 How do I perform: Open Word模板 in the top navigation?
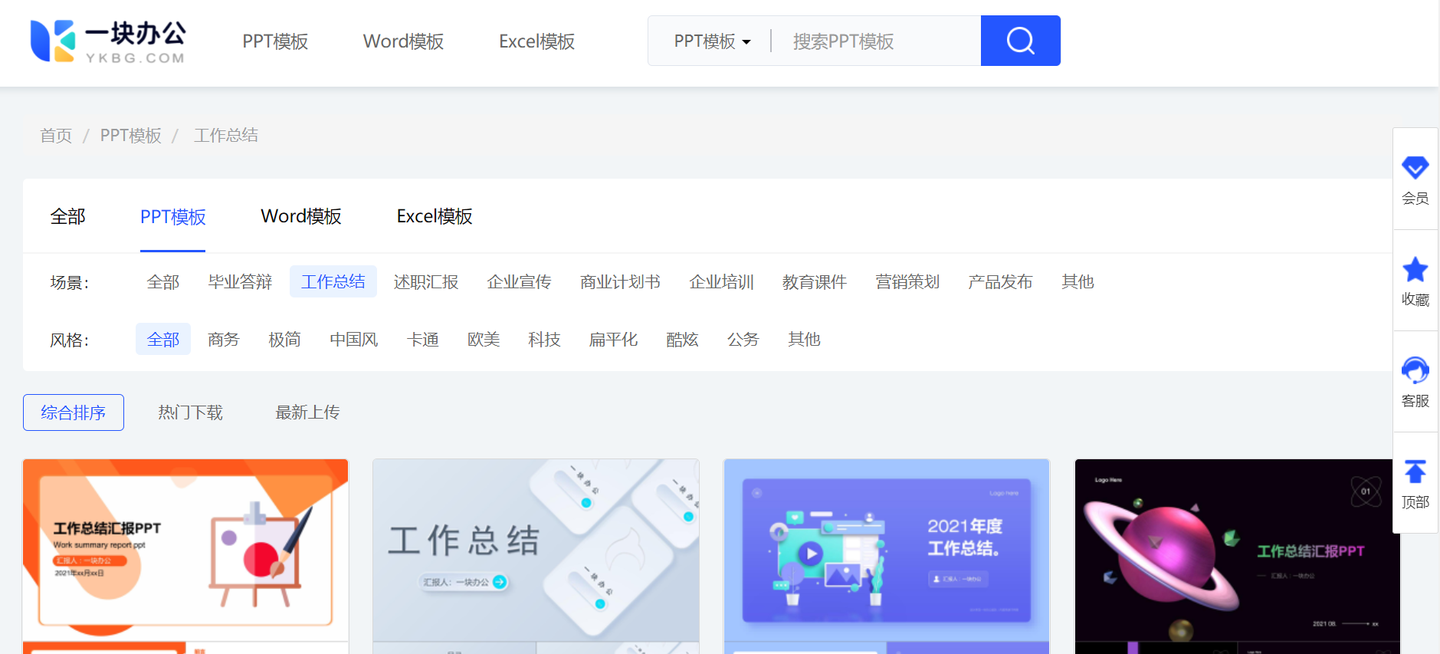click(x=403, y=41)
